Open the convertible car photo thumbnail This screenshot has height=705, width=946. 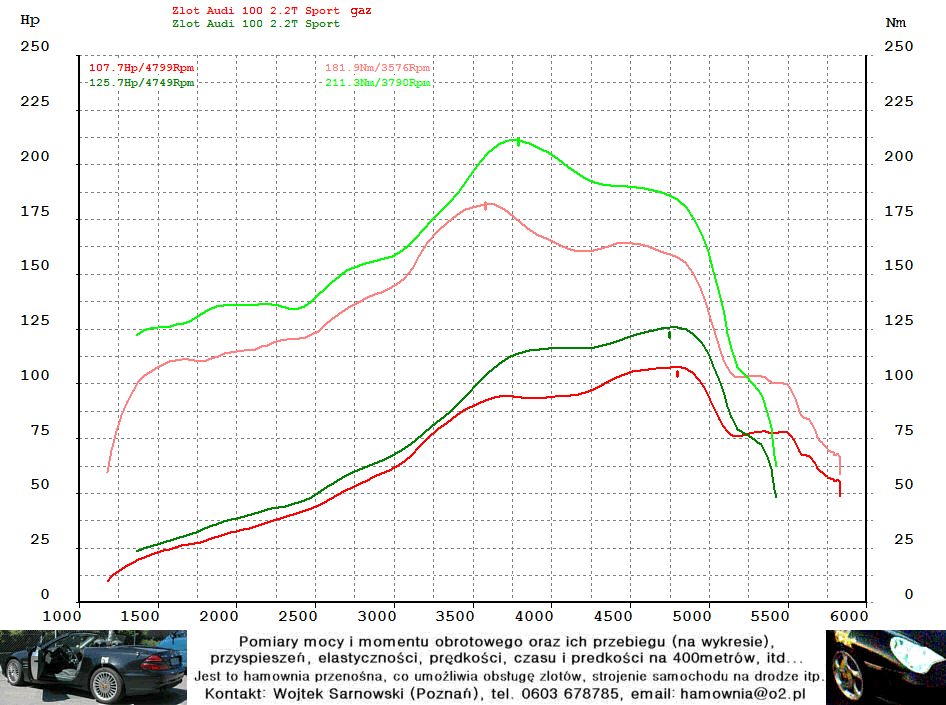tap(94, 668)
